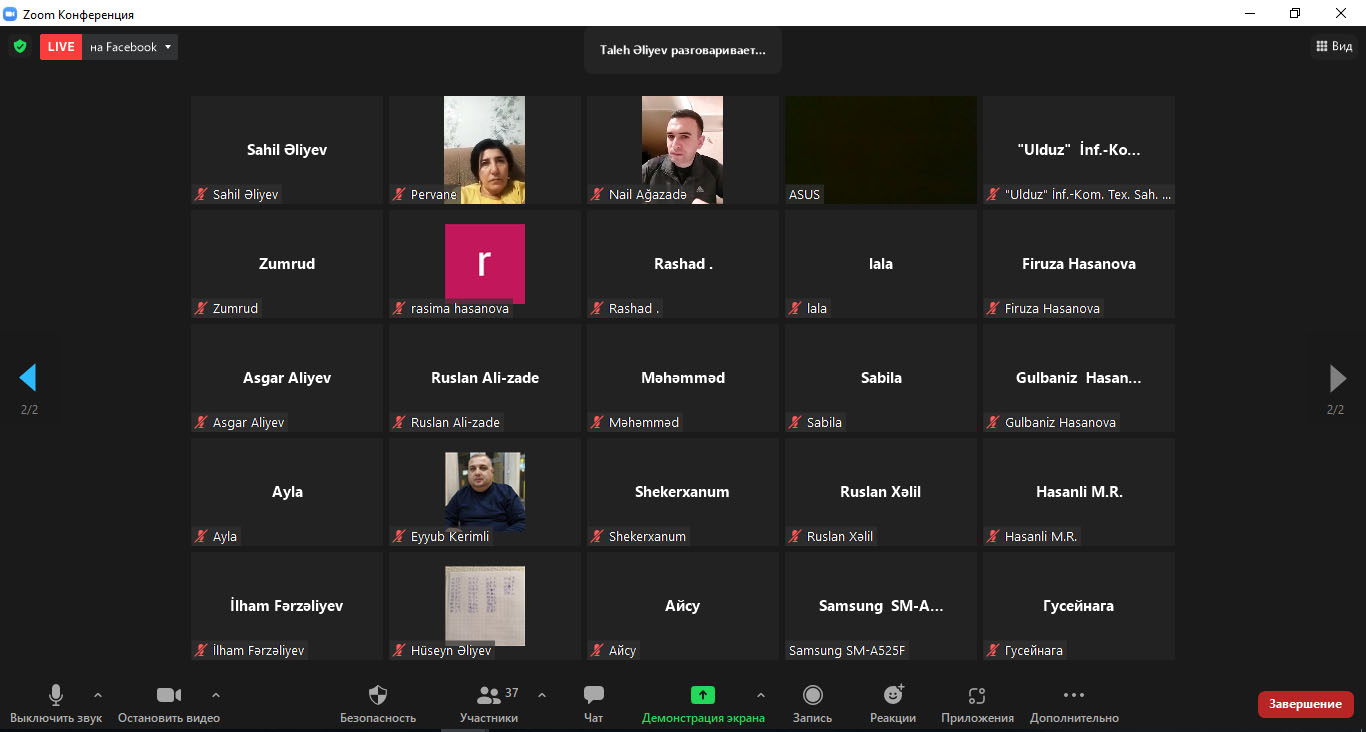Select Pervane's video tile
Image resolution: width=1366 pixels, height=732 pixels.
pyautogui.click(x=485, y=150)
